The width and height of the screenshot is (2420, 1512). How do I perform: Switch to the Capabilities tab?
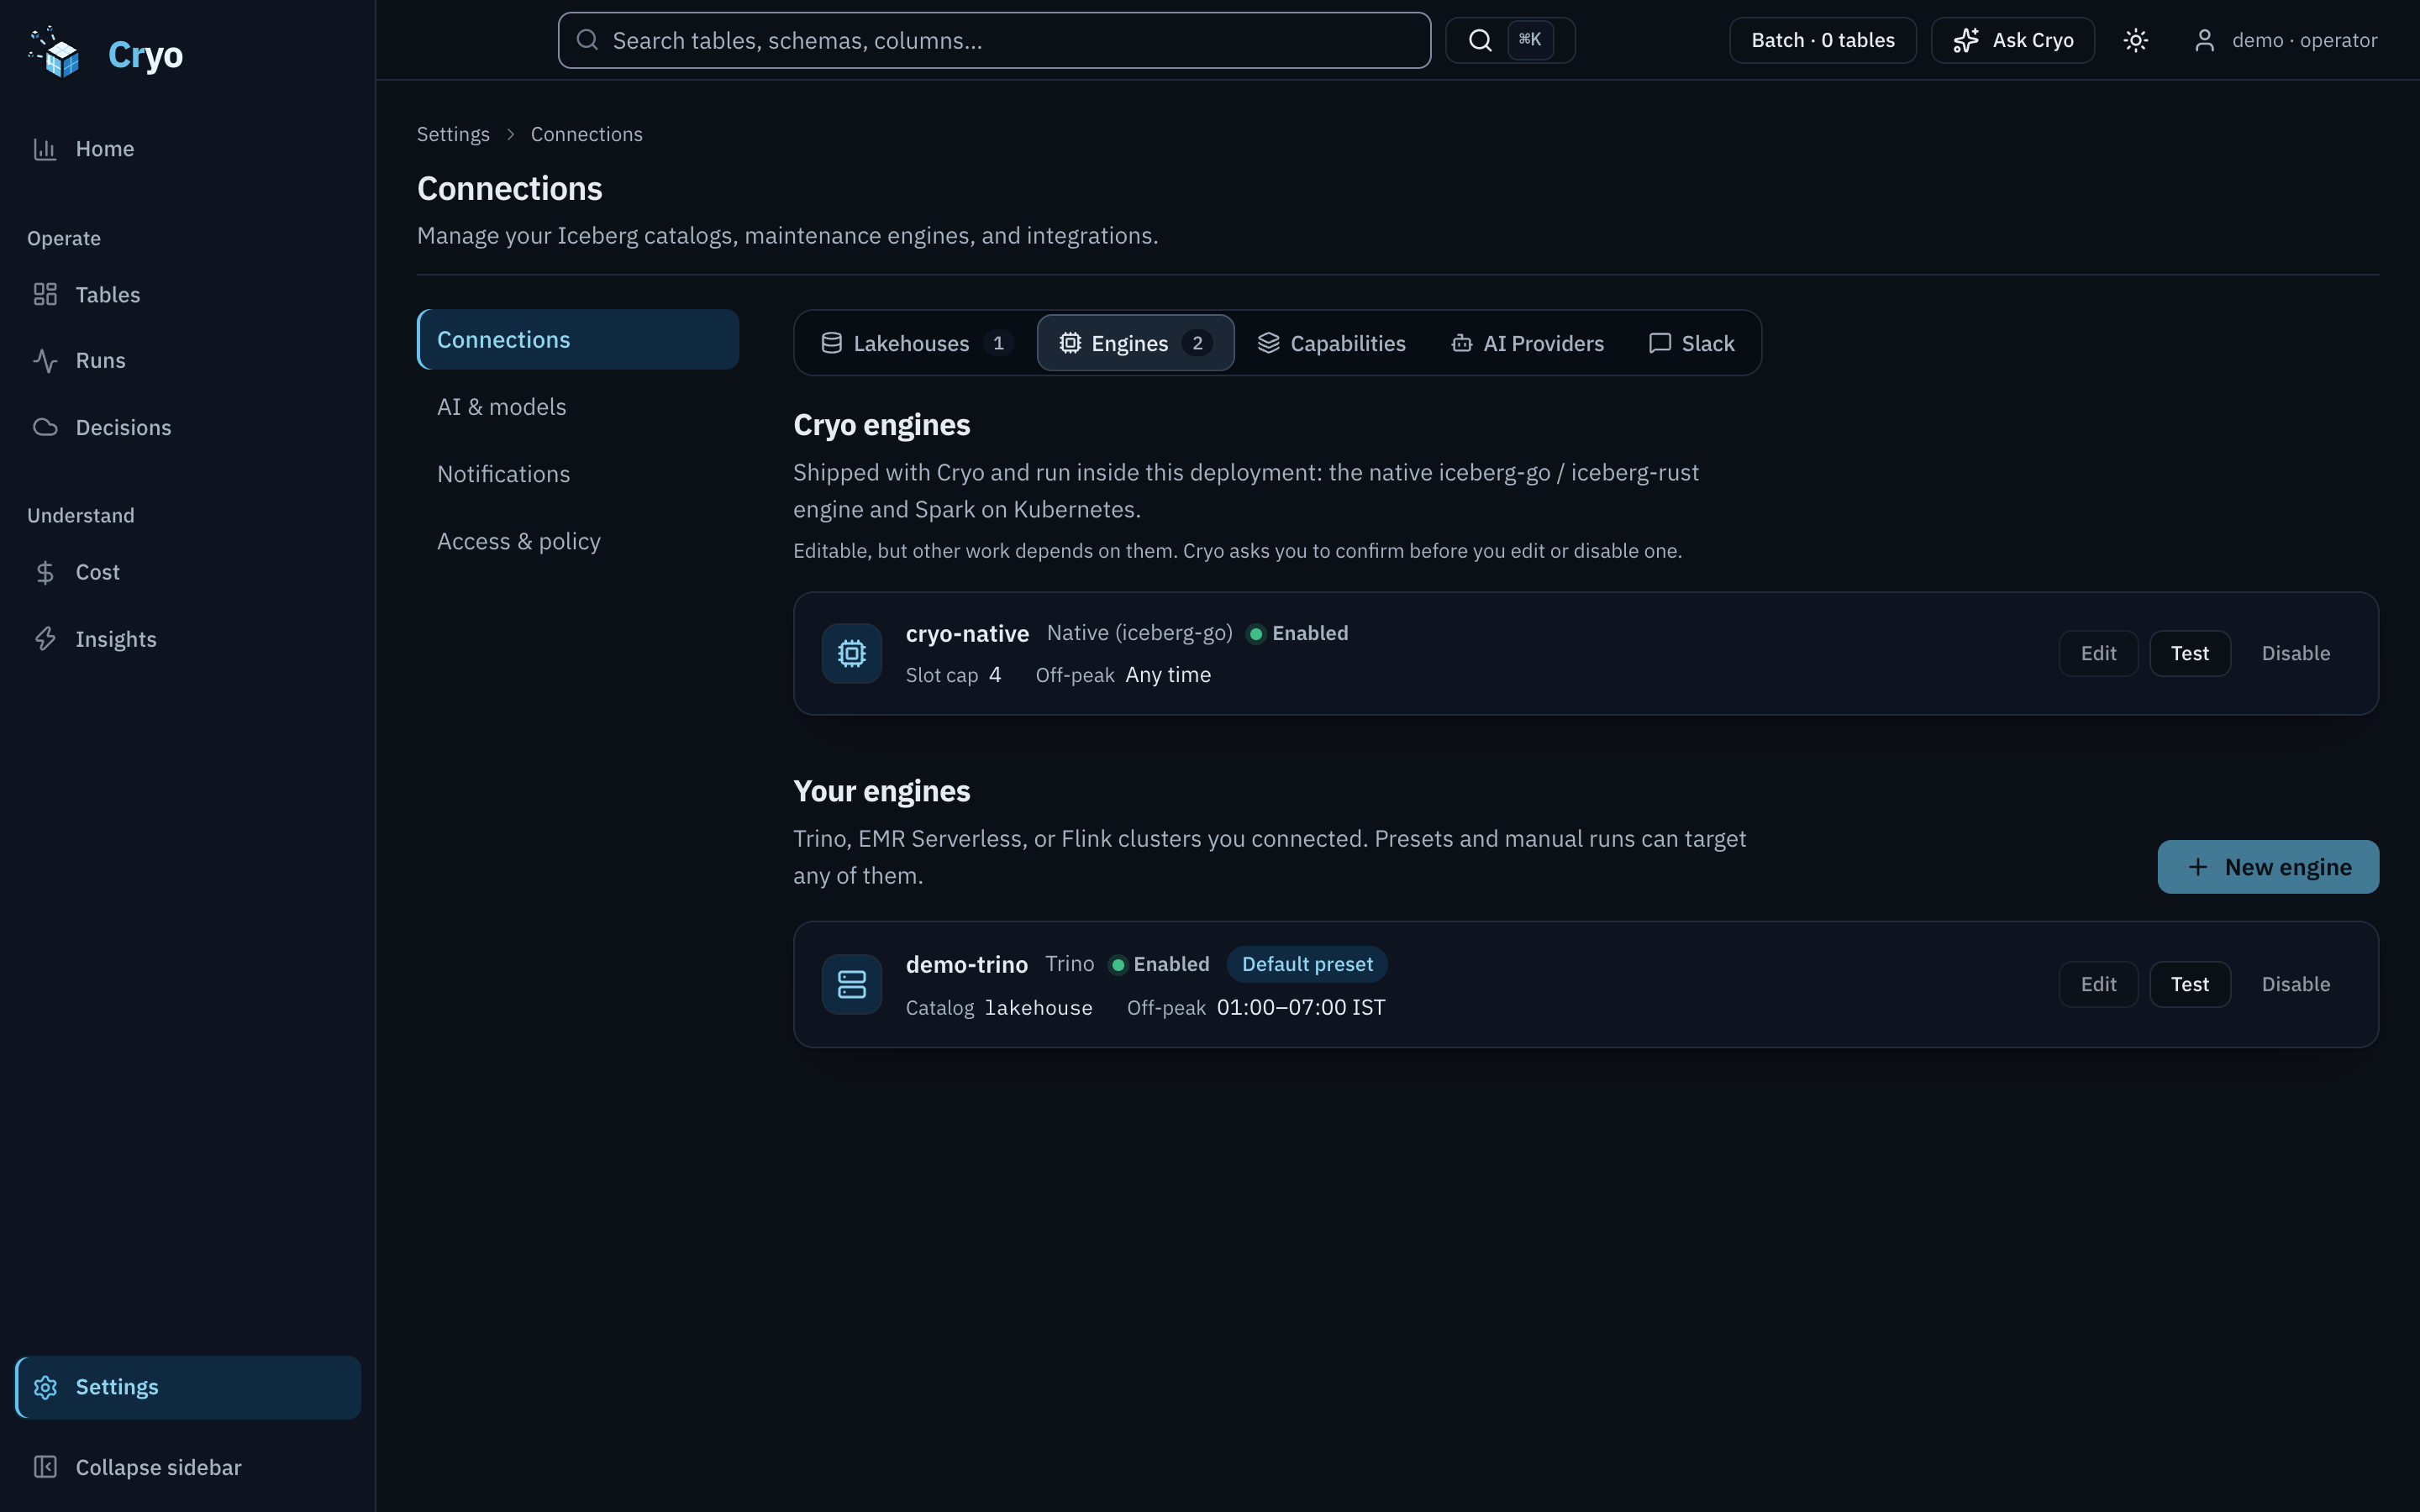click(1331, 343)
